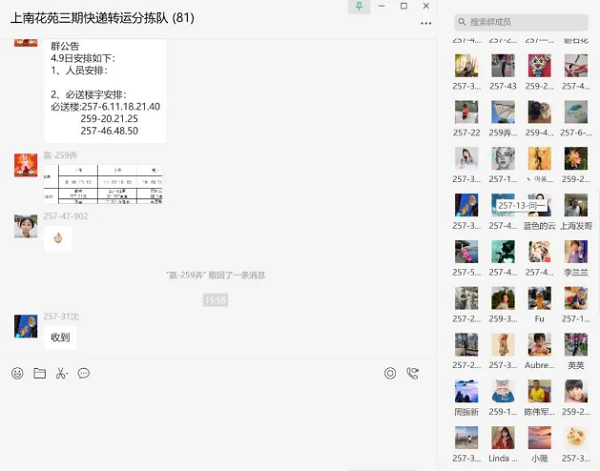Viewport: 600px width, 471px height.
Task: Click the member named Fu
Action: 539,298
